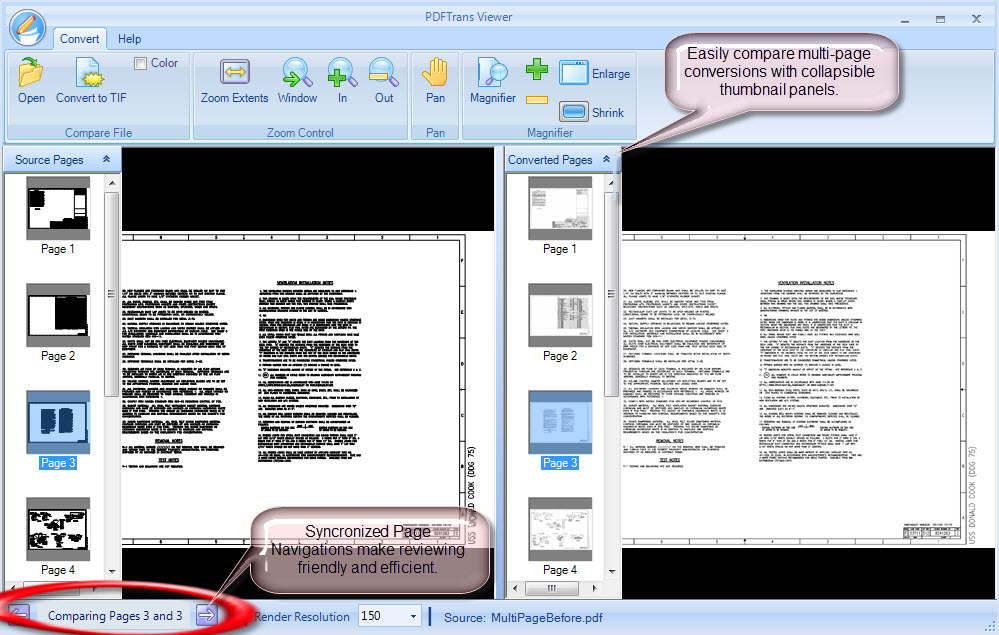Viewport: 999px width, 635px height.
Task: Click the green plus magnifier icon
Action: pos(536,68)
